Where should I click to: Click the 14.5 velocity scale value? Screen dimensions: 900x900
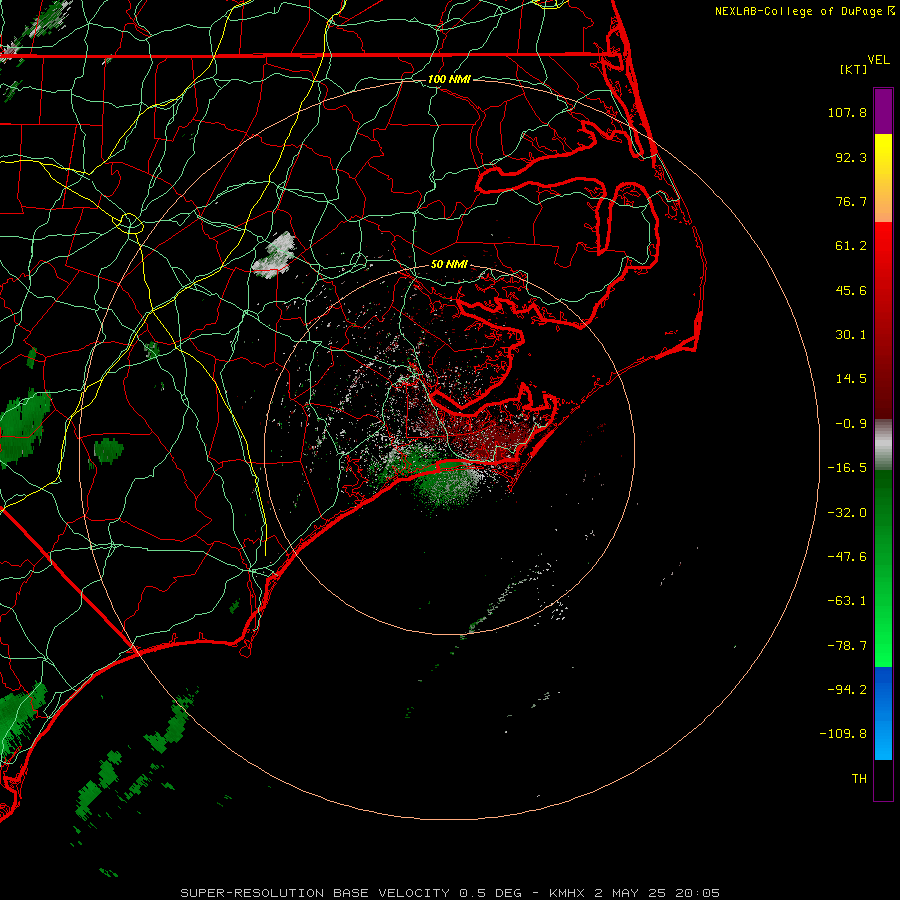pos(851,379)
